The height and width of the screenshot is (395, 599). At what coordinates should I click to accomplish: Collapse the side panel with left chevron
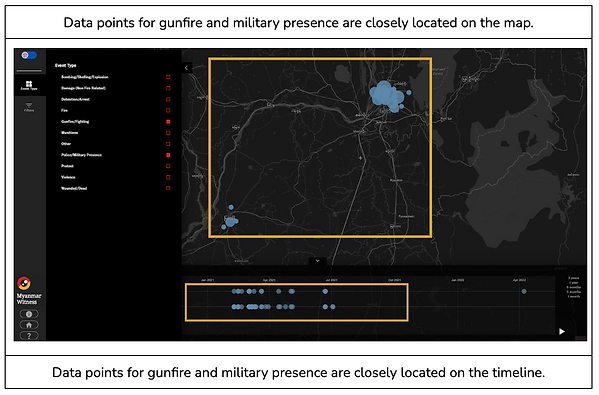tap(186, 68)
